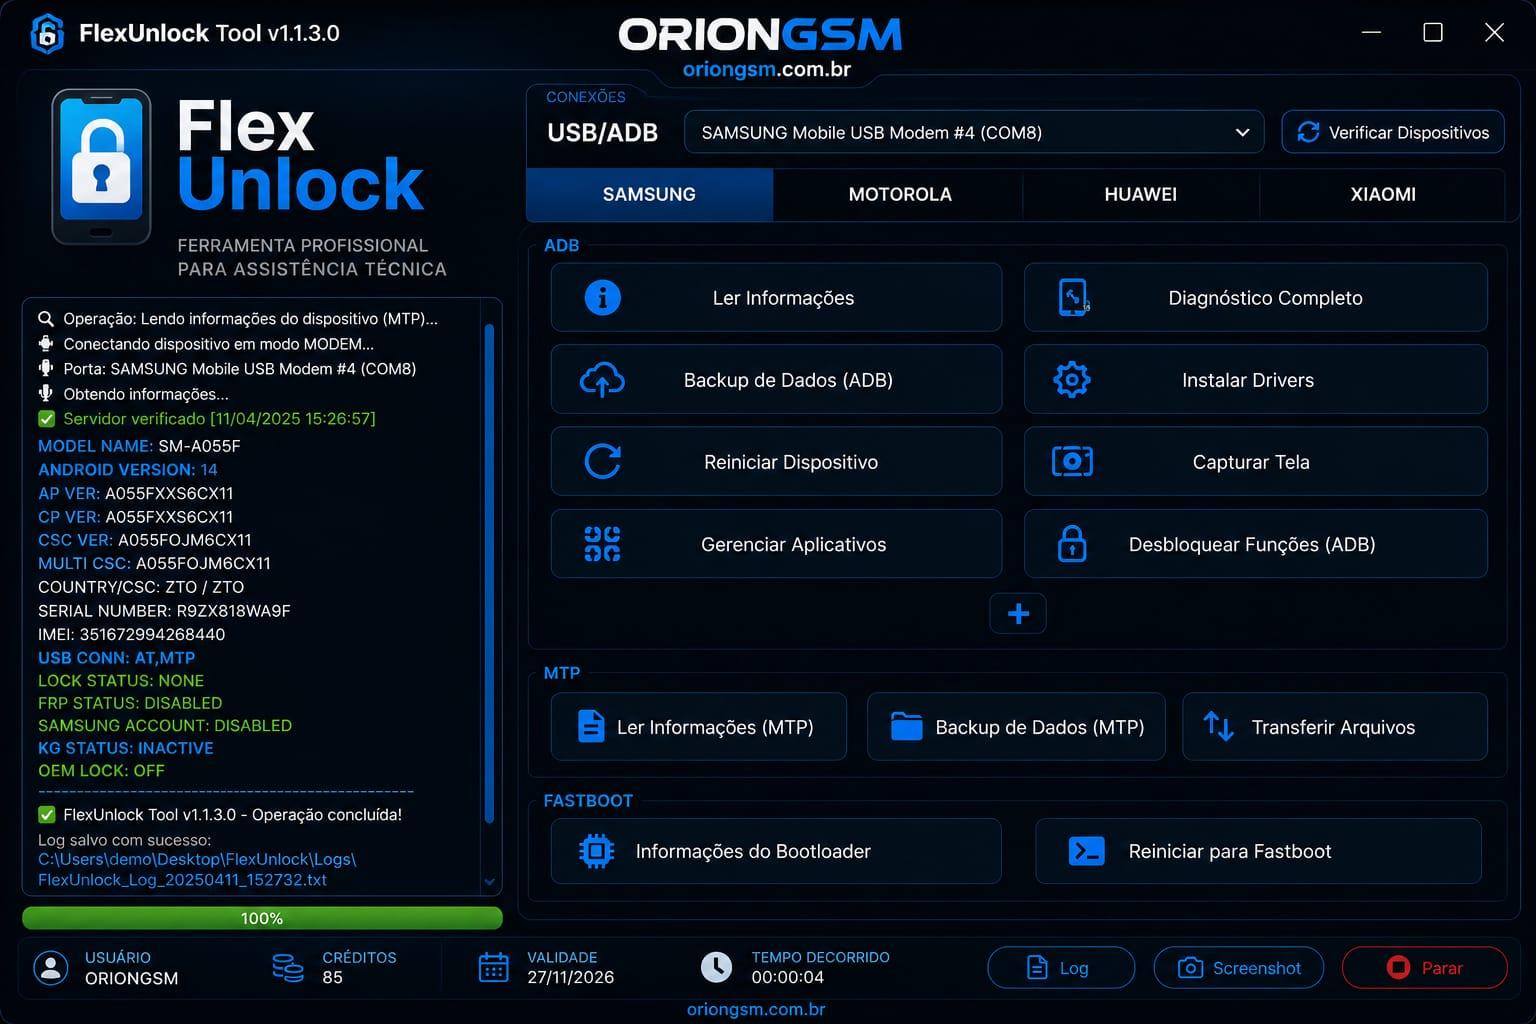Switch to the MOTOROLA tab
This screenshot has width=1536, height=1024.
tap(900, 194)
